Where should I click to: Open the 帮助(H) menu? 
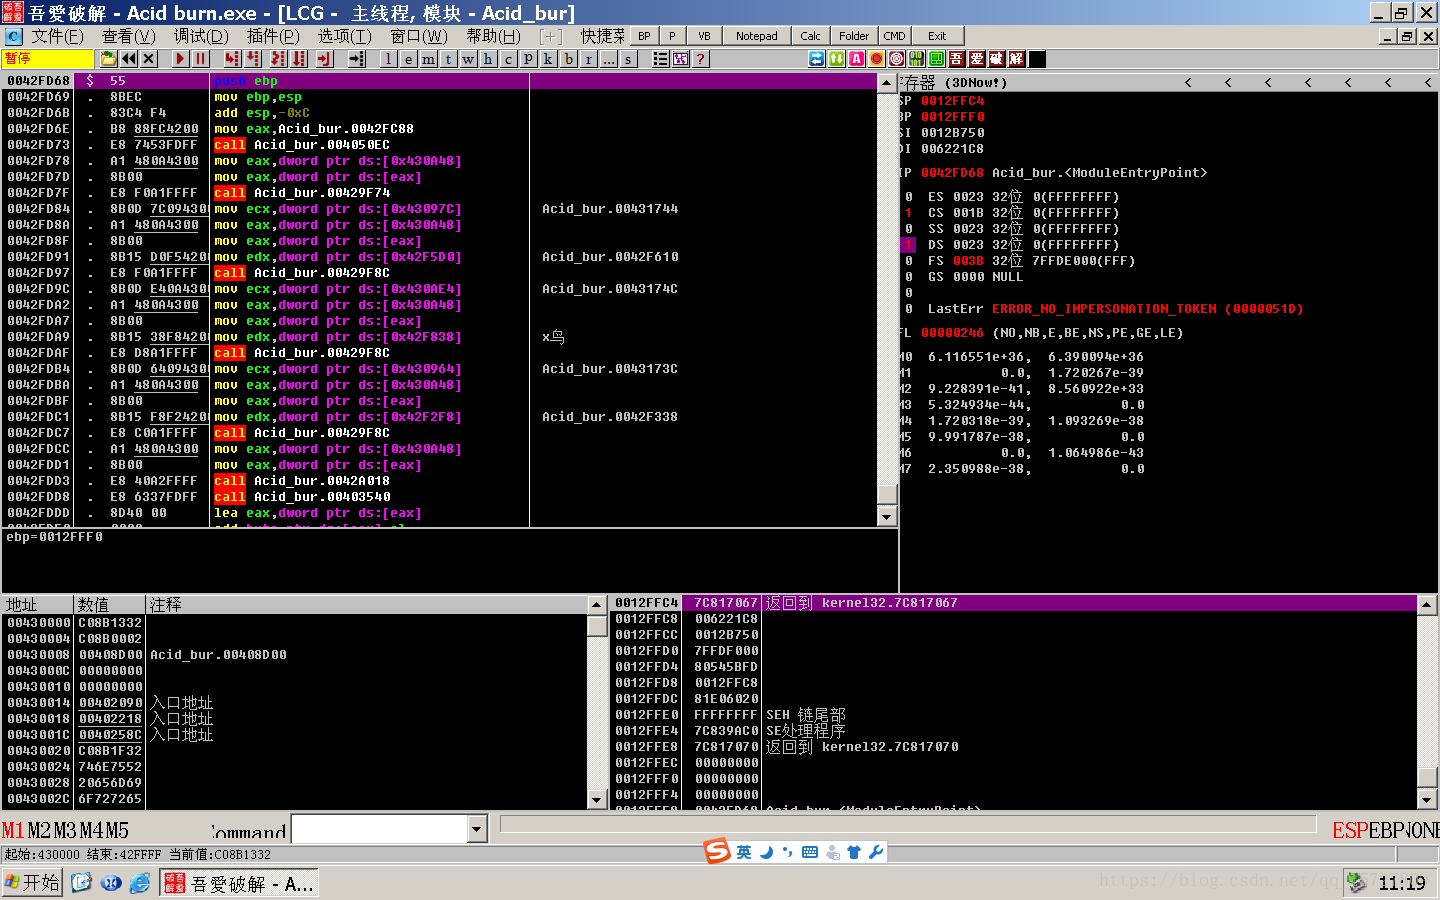coord(493,36)
